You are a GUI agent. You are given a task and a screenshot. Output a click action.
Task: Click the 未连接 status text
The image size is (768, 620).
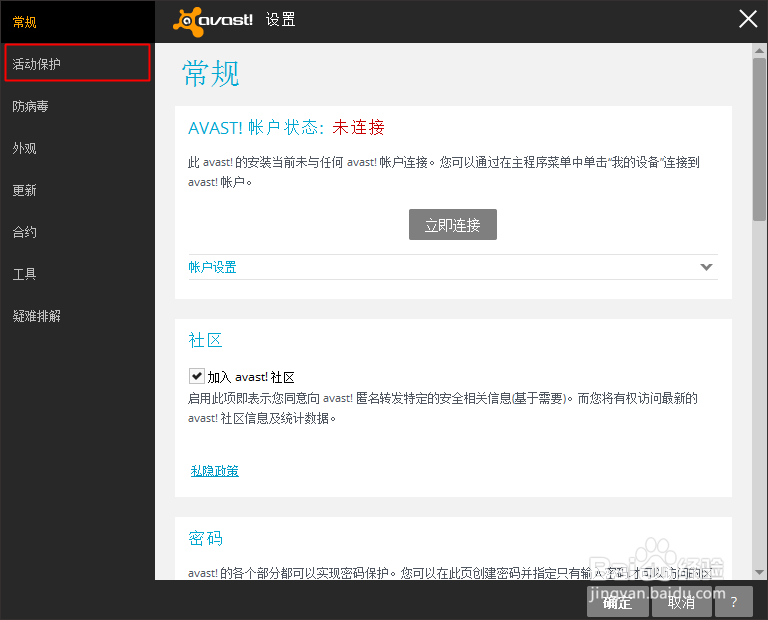(x=358, y=127)
